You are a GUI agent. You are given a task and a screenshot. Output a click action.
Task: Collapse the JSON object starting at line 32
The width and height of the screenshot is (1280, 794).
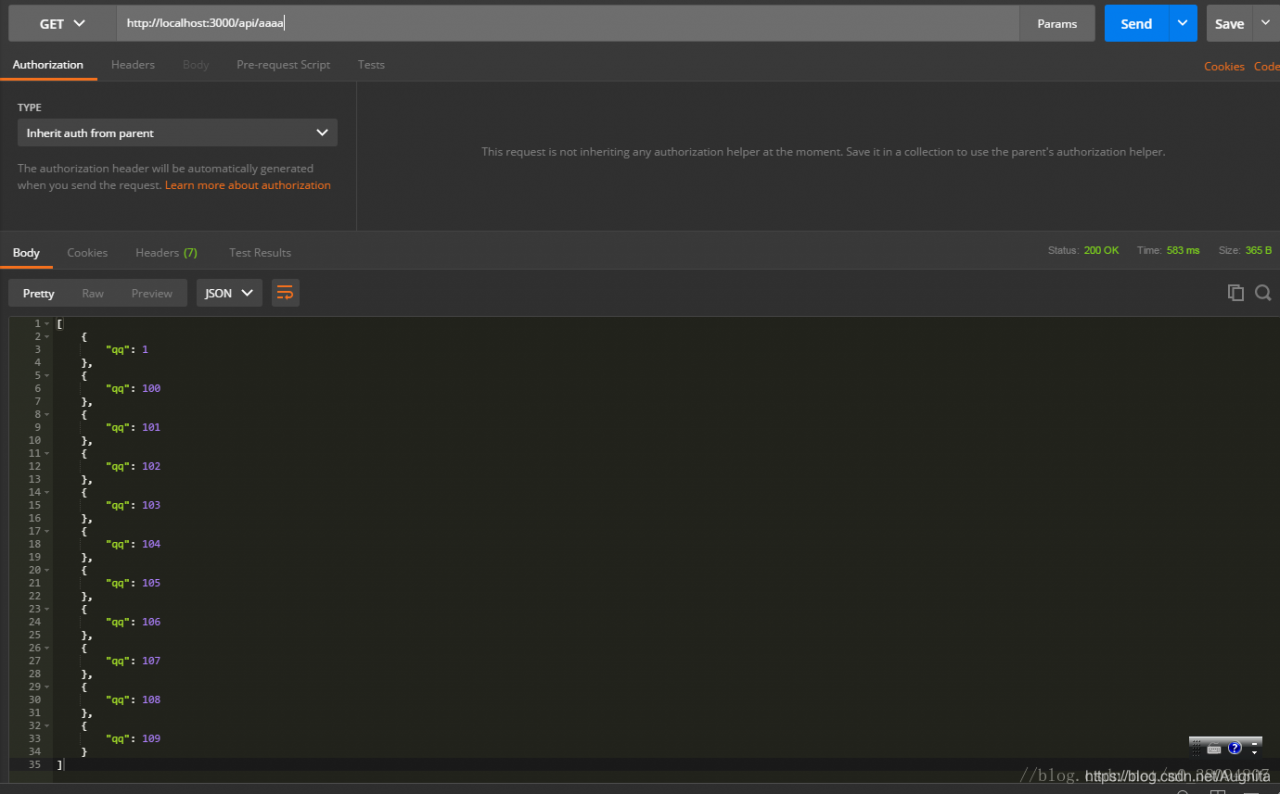point(47,727)
